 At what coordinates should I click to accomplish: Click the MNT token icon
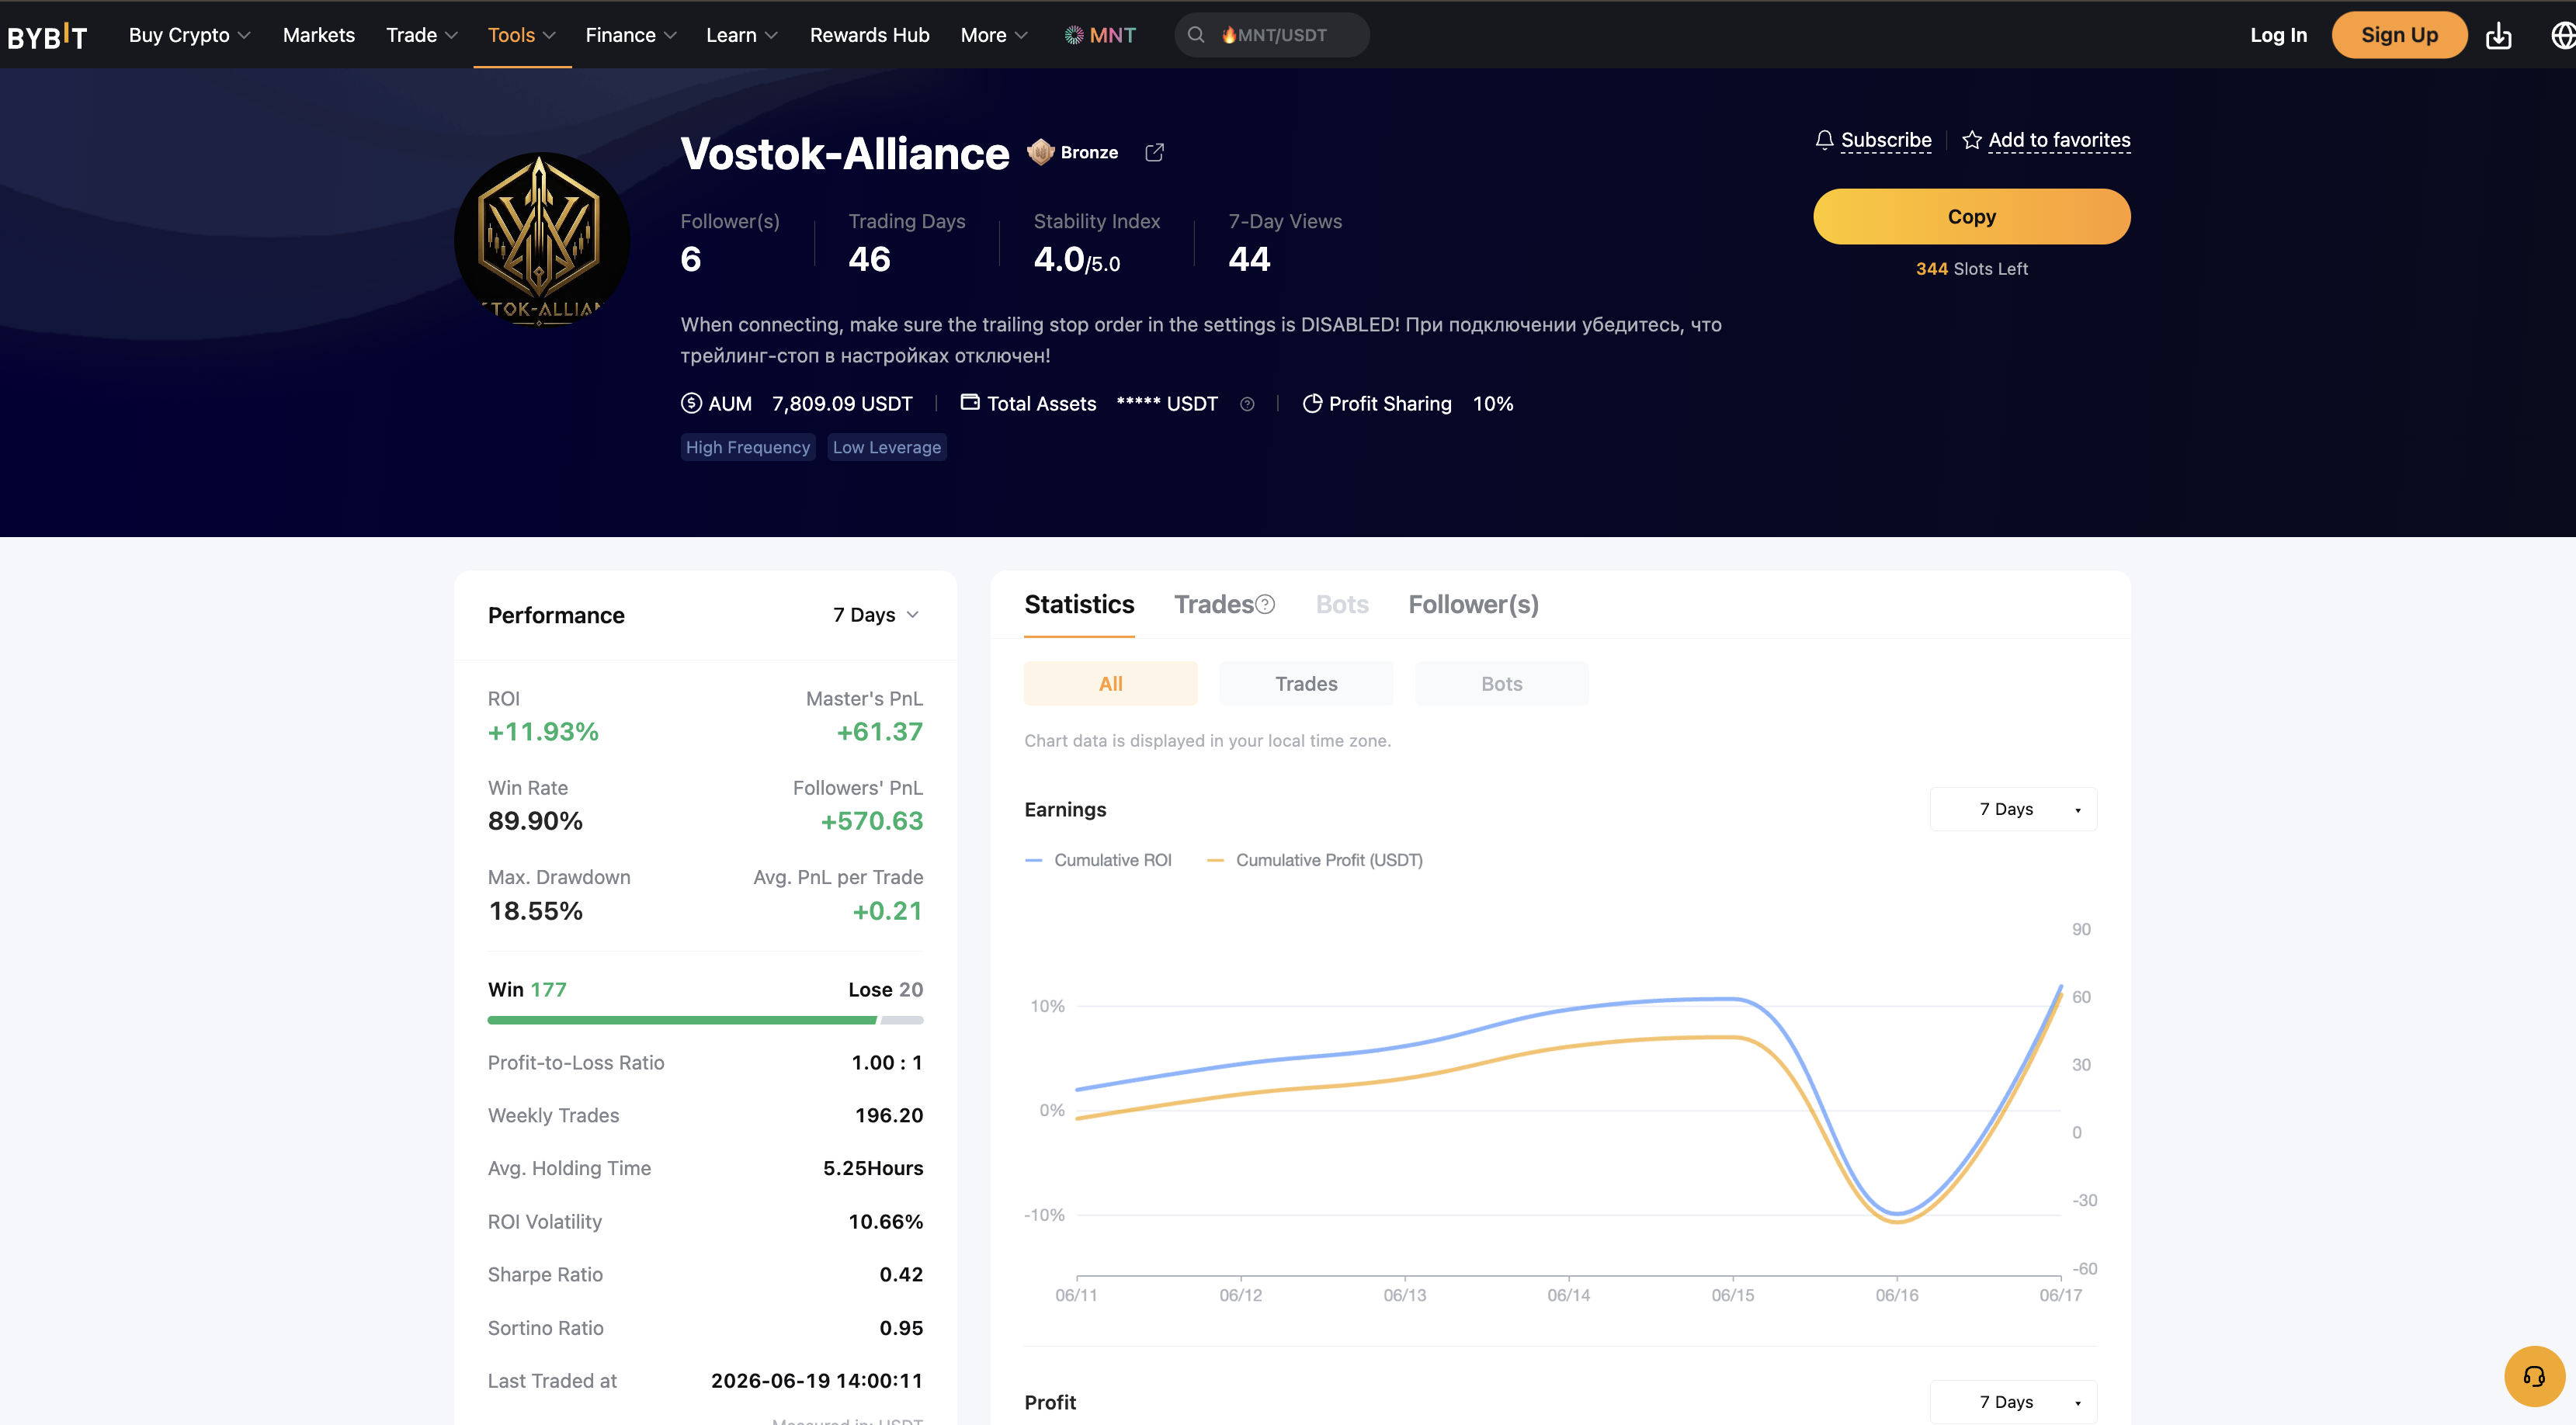click(x=1074, y=35)
